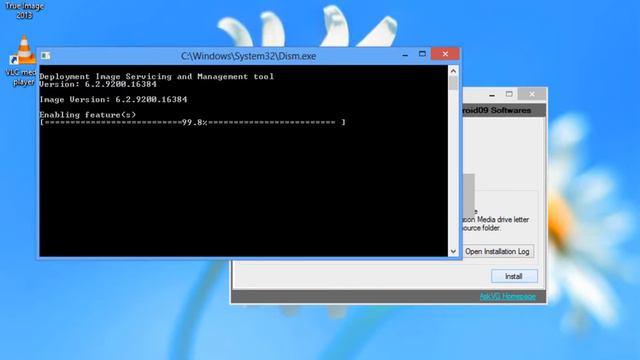Minimize the background installer window

coord(492,95)
